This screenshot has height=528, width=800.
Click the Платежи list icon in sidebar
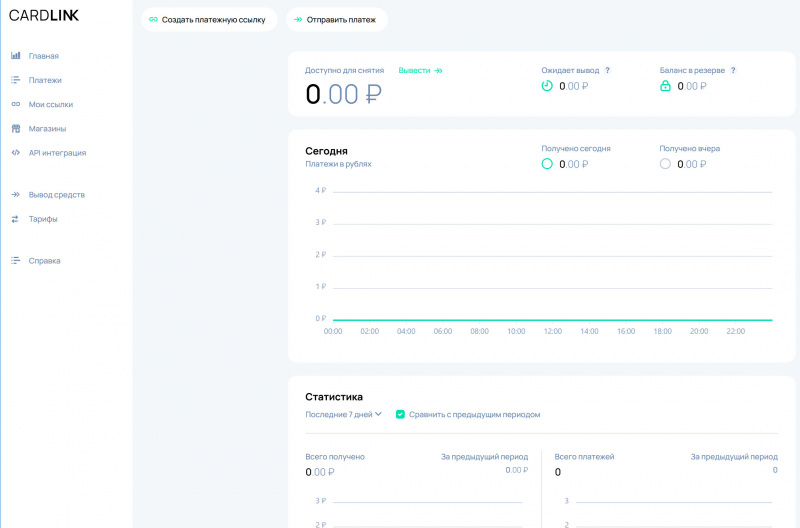pos(15,80)
